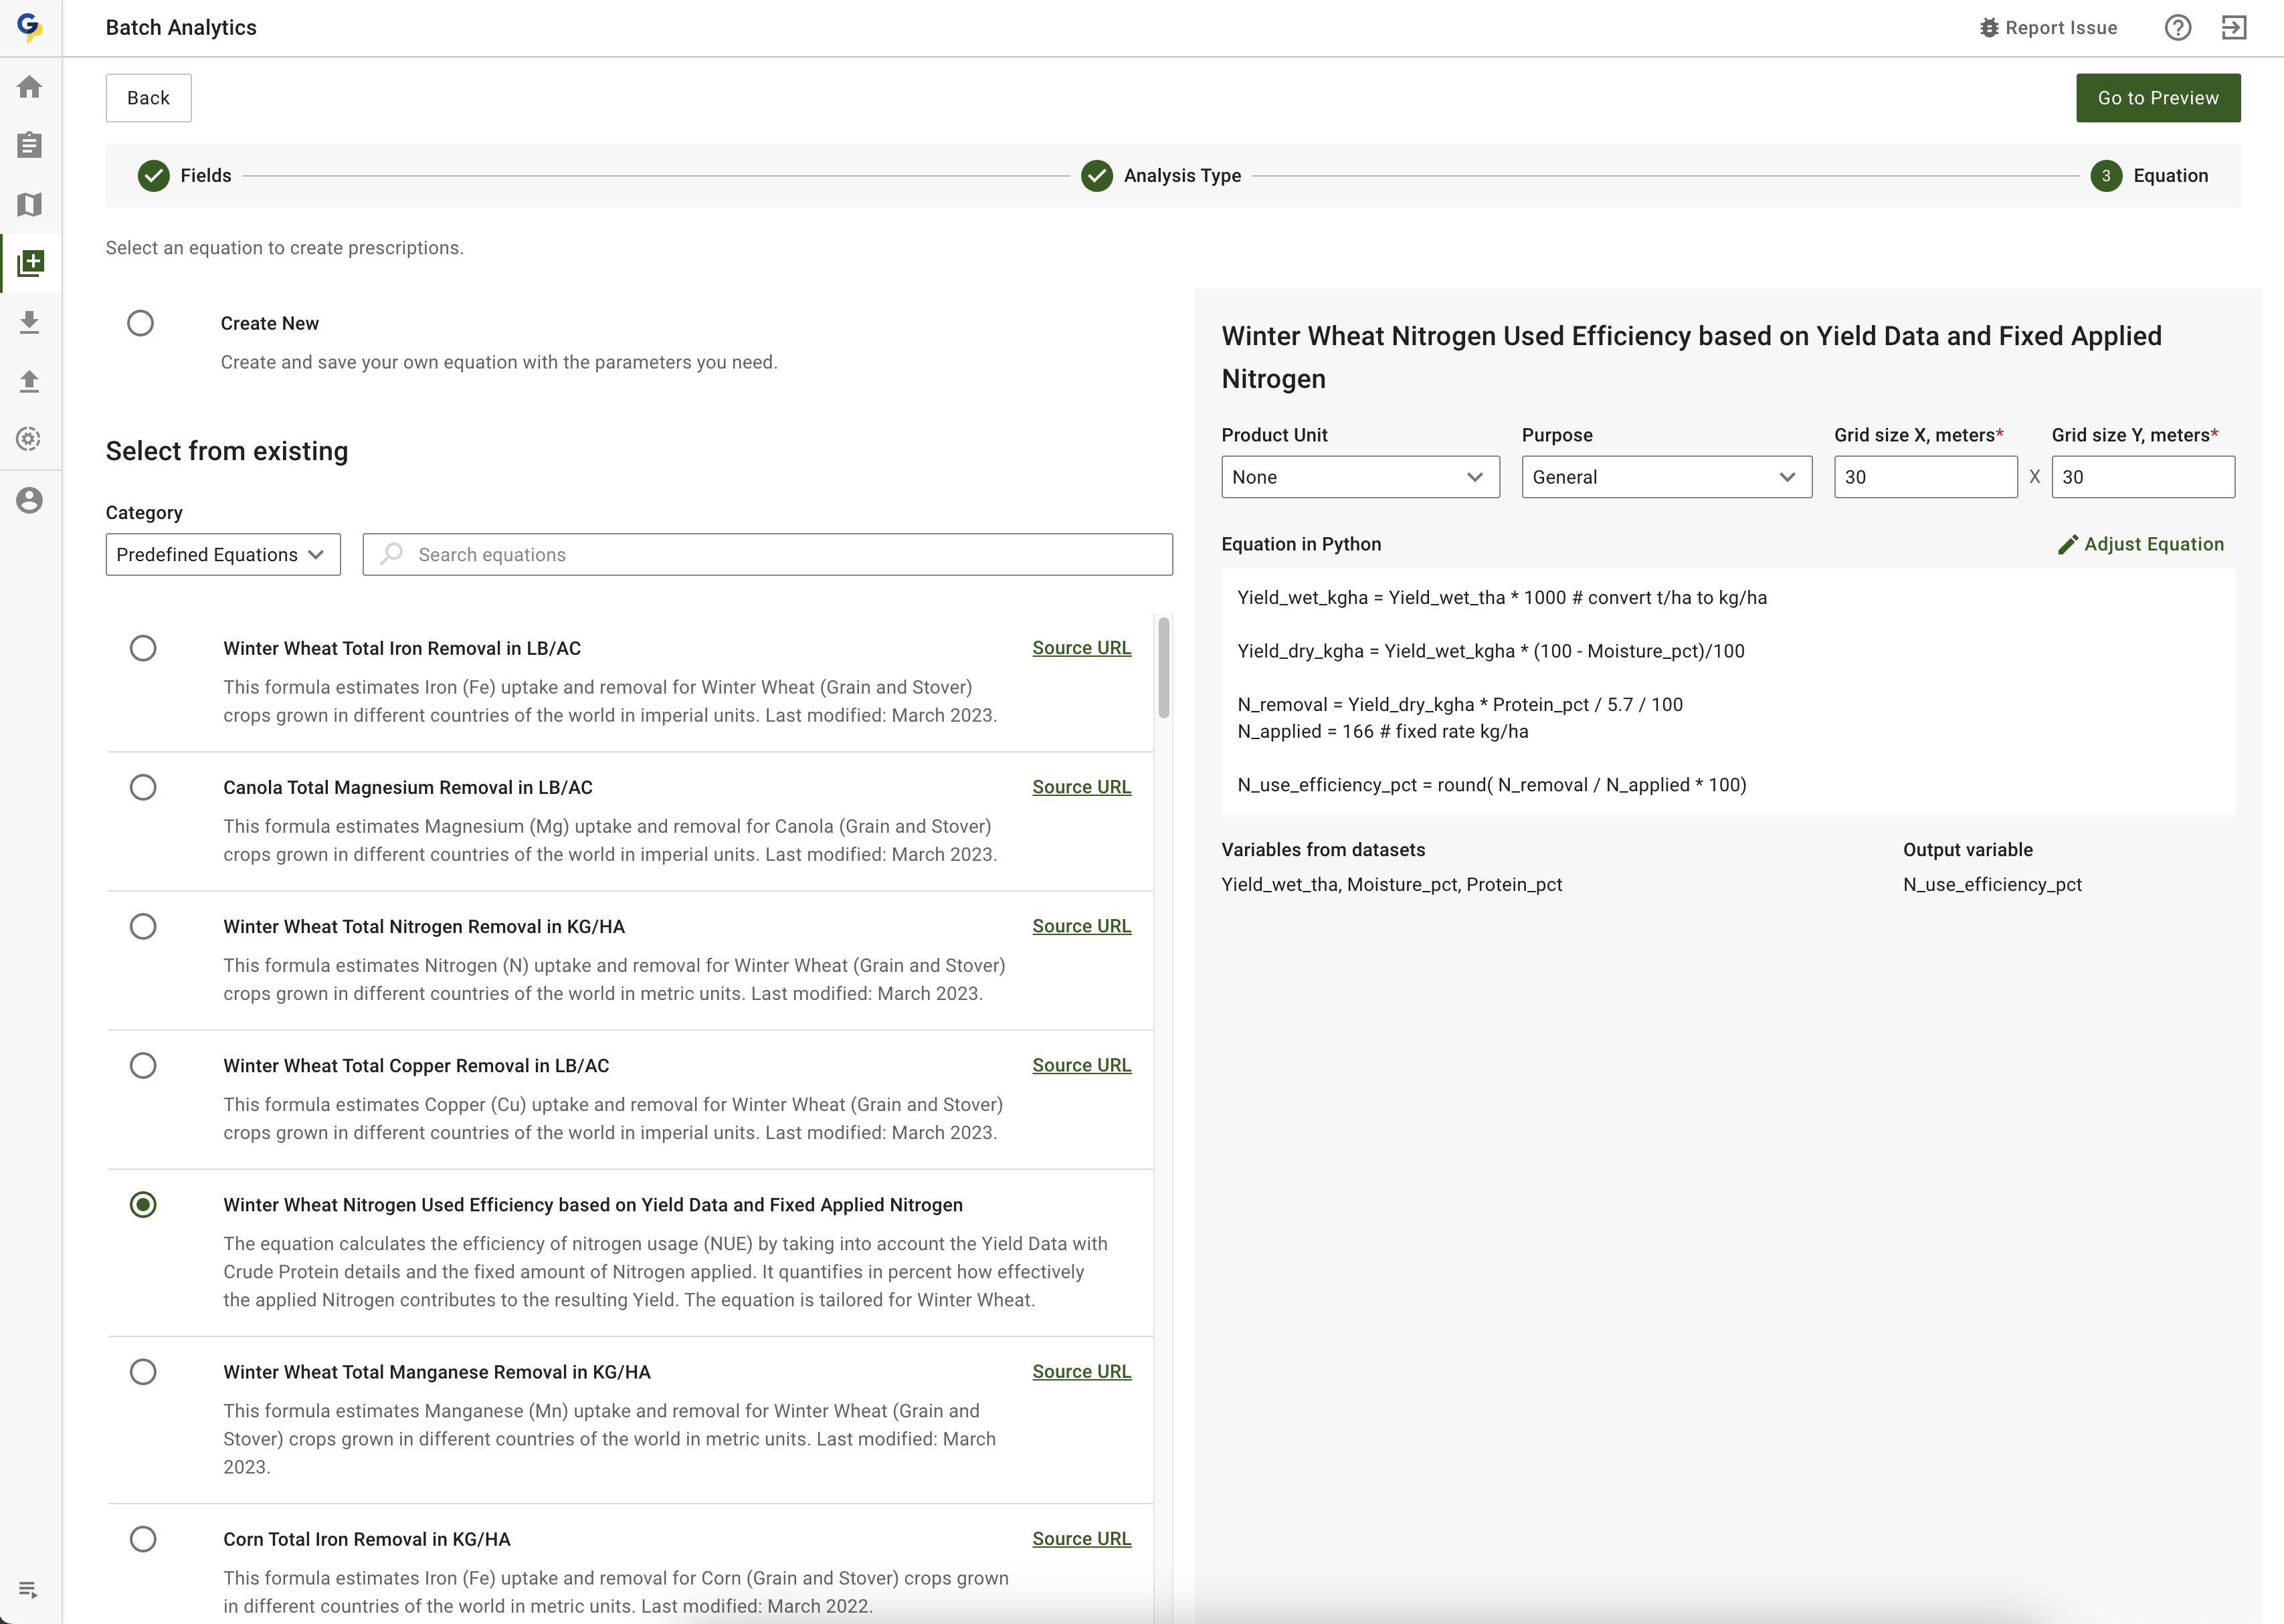
Task: Click the equations list scrollbar
Action: click(x=1163, y=668)
